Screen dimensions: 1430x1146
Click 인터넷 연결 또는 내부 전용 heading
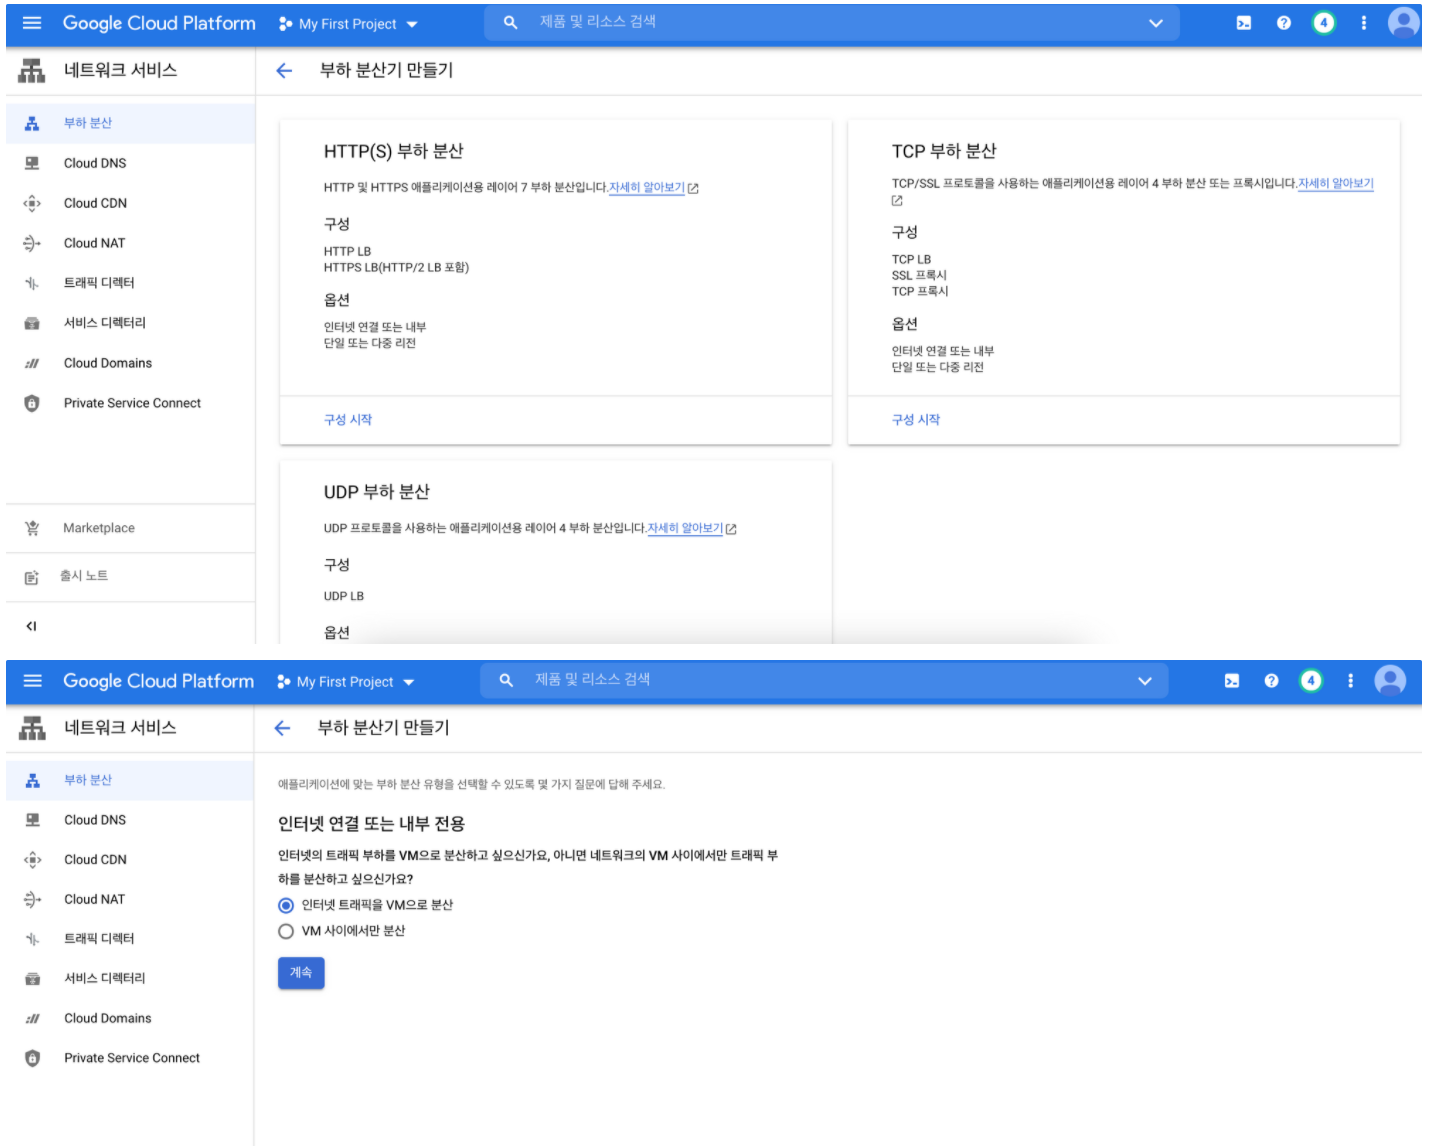coord(371,824)
